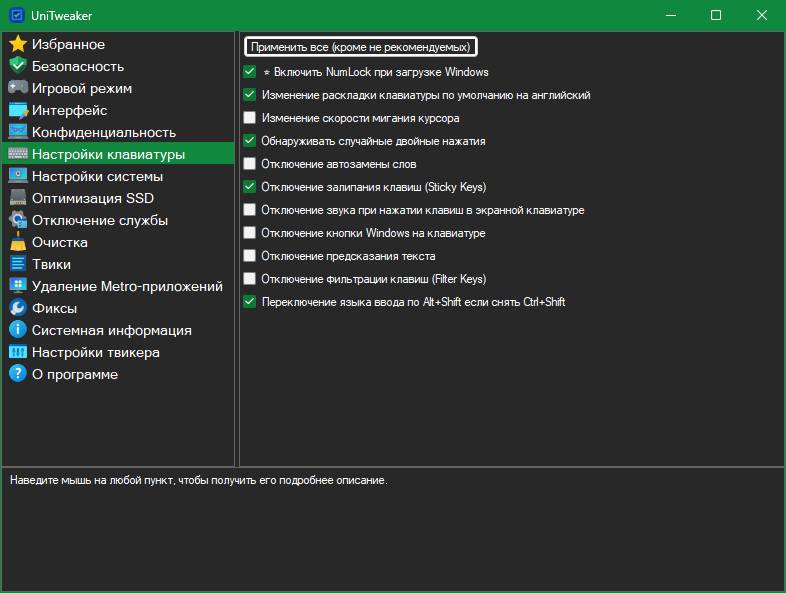Disable the Включить NumLock при загрузке checkbox
The height and width of the screenshot is (593, 786).
pyautogui.click(x=250, y=72)
